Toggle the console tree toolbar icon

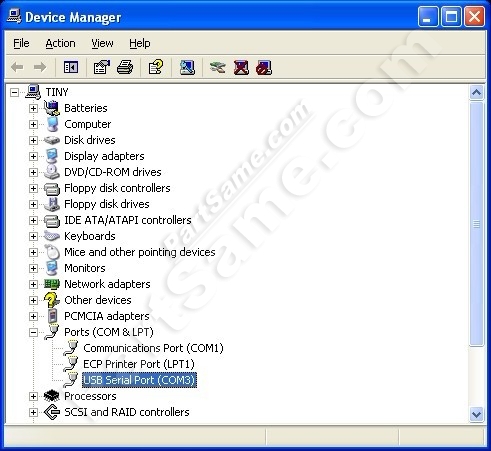click(71, 67)
